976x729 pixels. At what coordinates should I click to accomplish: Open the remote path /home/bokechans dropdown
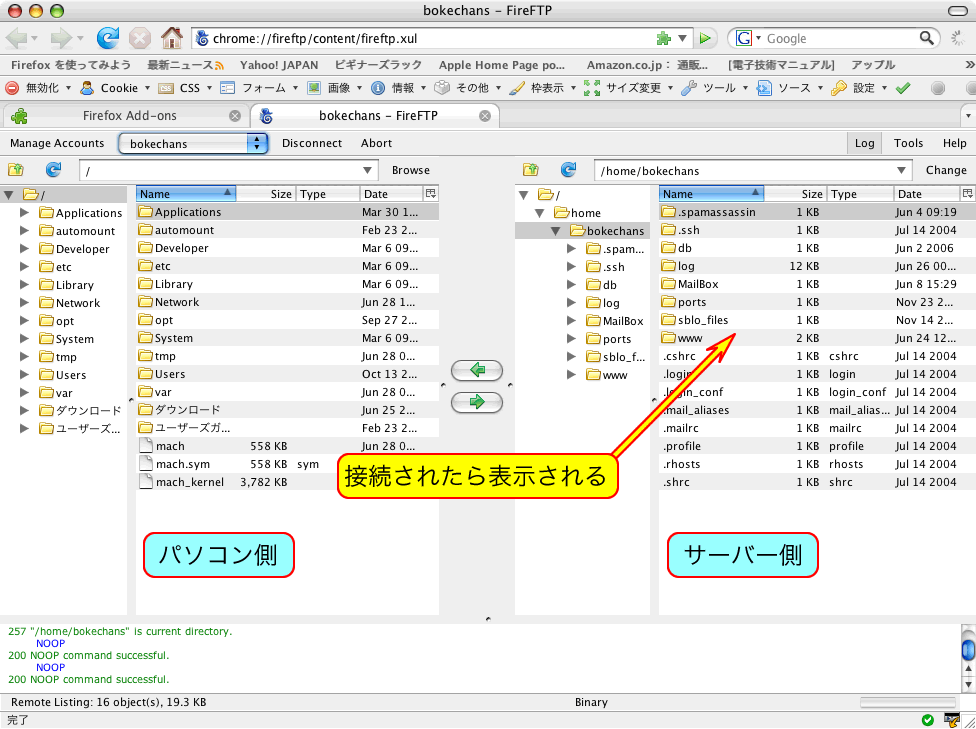point(902,170)
